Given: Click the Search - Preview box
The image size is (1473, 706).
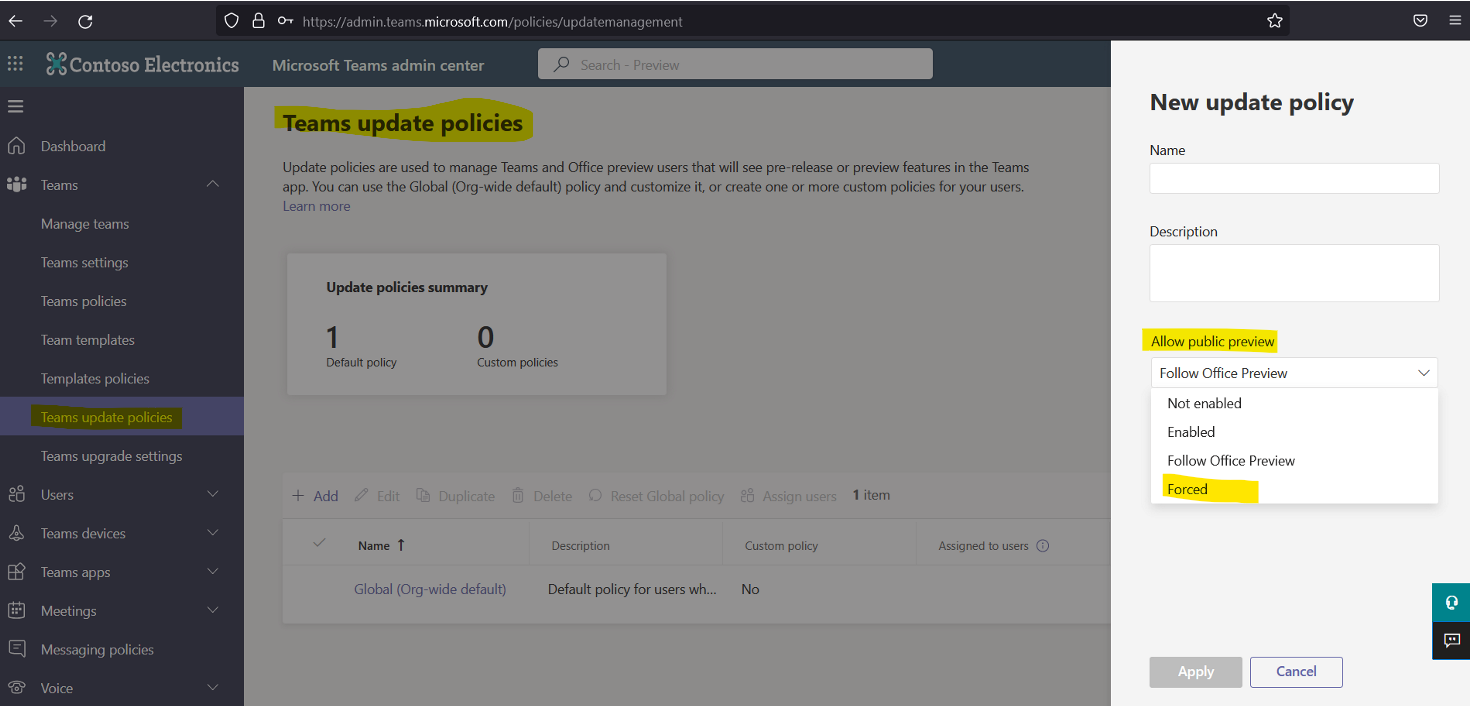Looking at the screenshot, I should point(735,65).
